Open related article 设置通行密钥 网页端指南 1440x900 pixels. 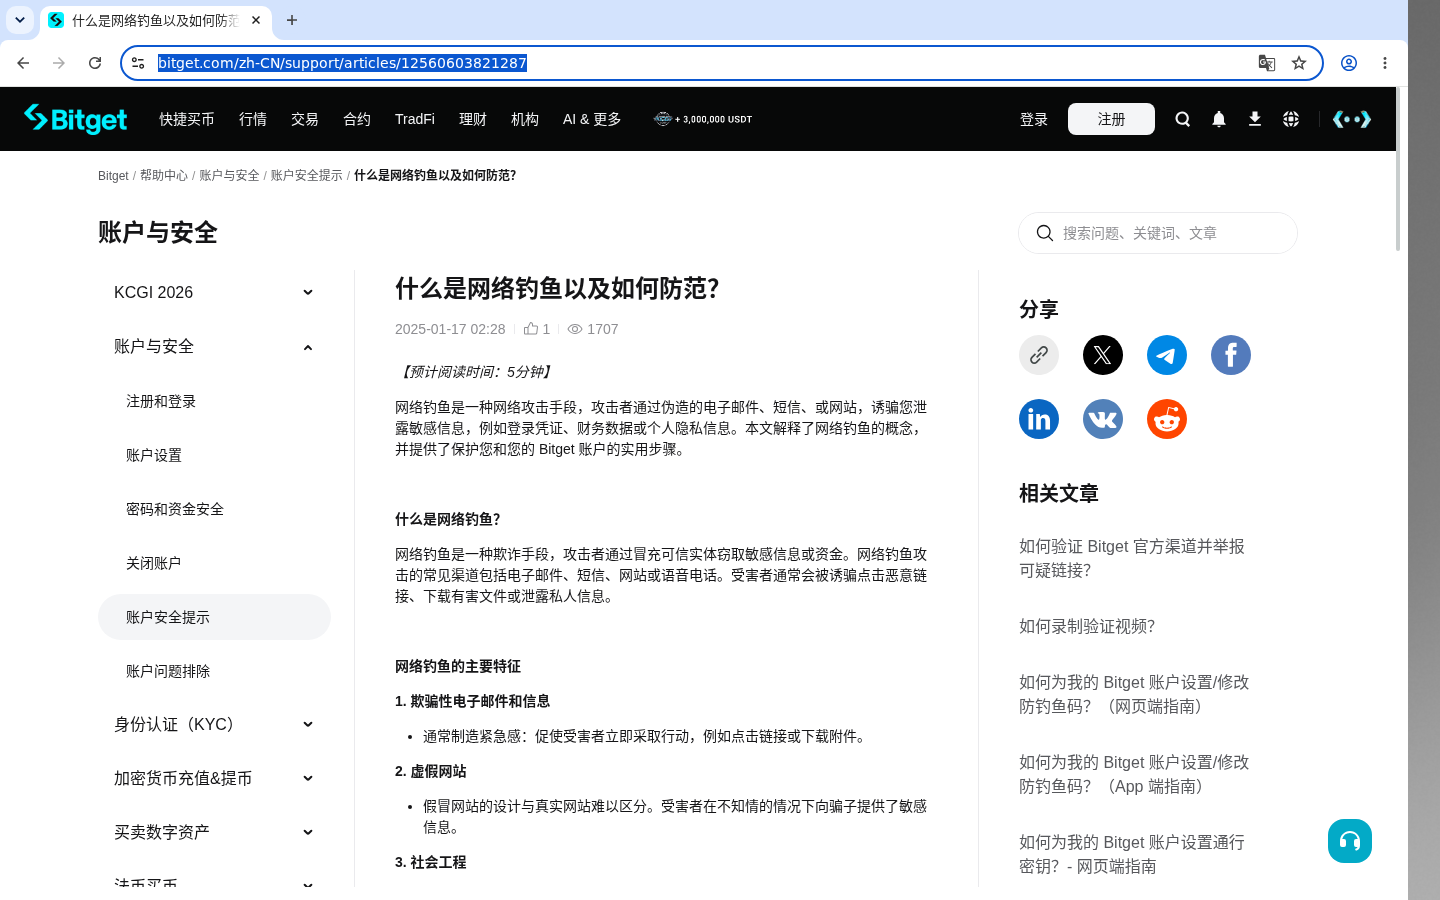pos(1132,854)
